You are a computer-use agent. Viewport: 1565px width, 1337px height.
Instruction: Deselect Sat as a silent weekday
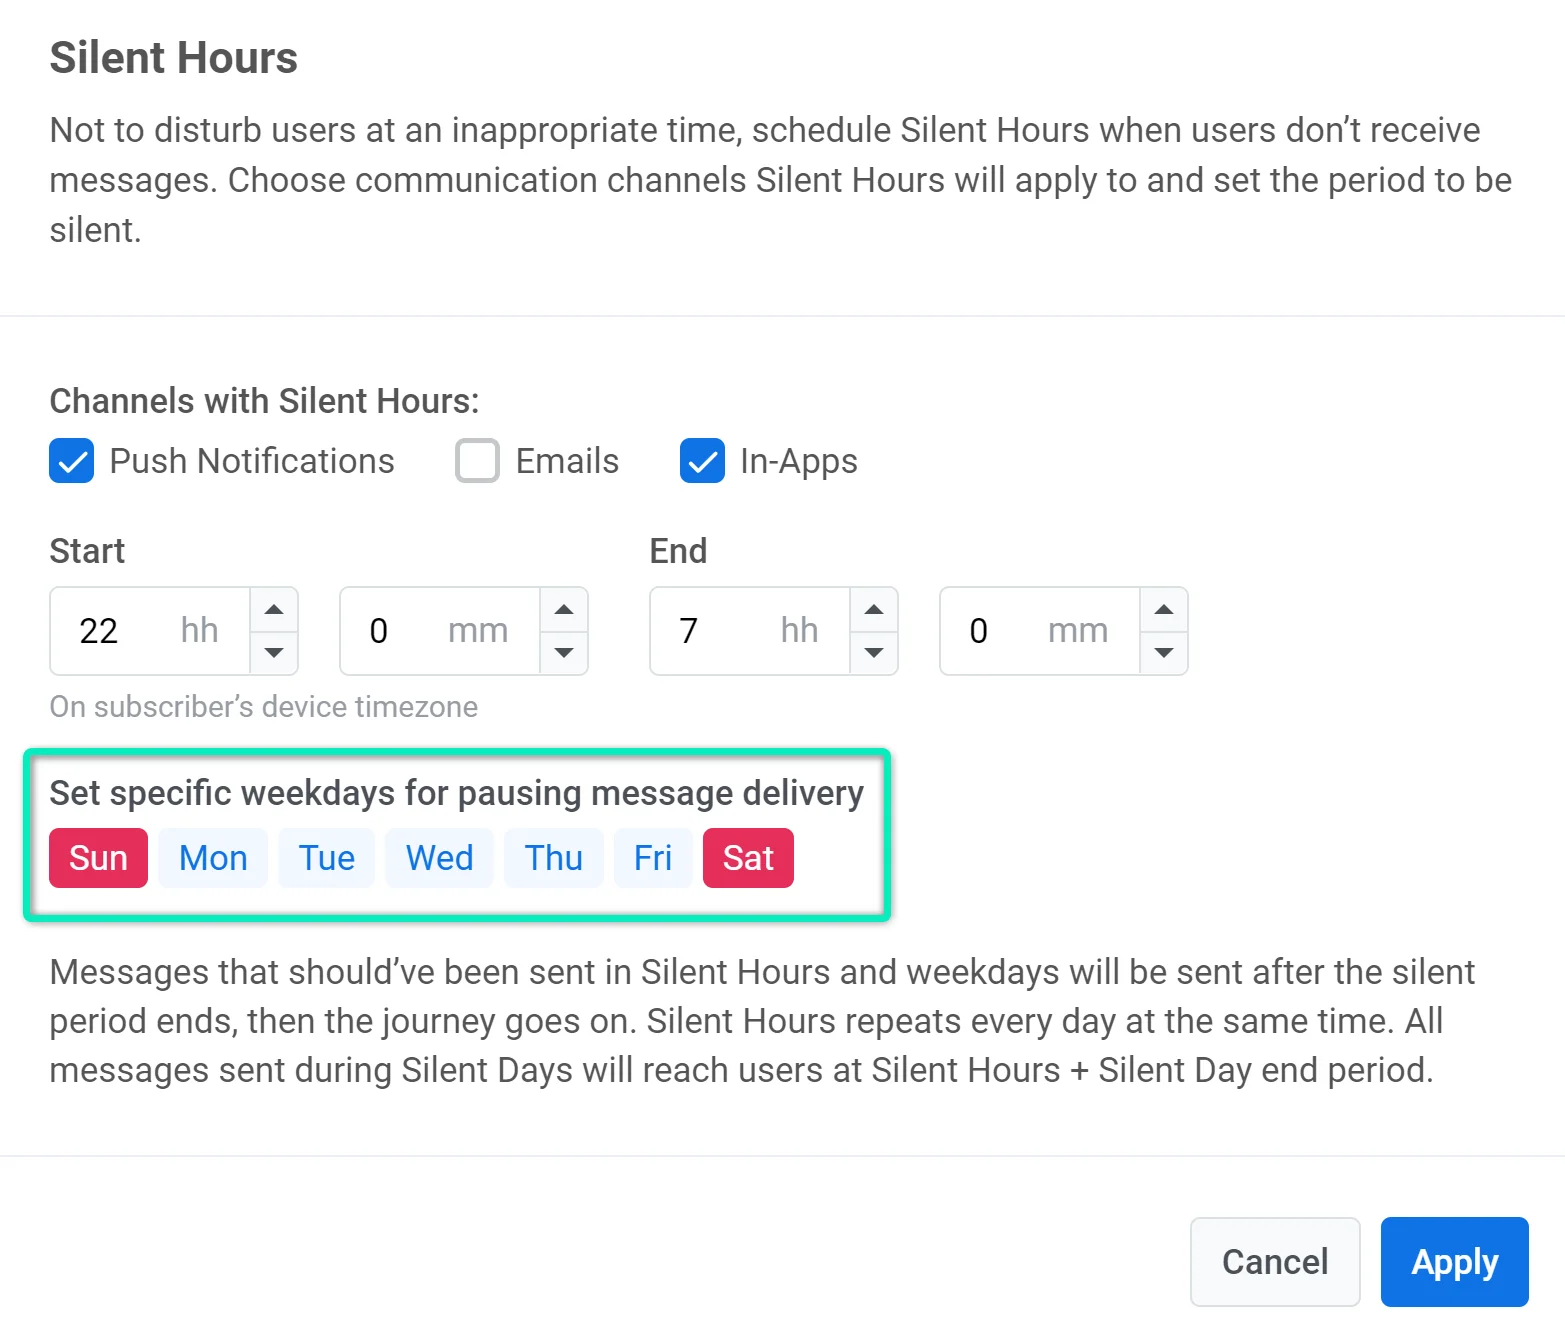(748, 858)
